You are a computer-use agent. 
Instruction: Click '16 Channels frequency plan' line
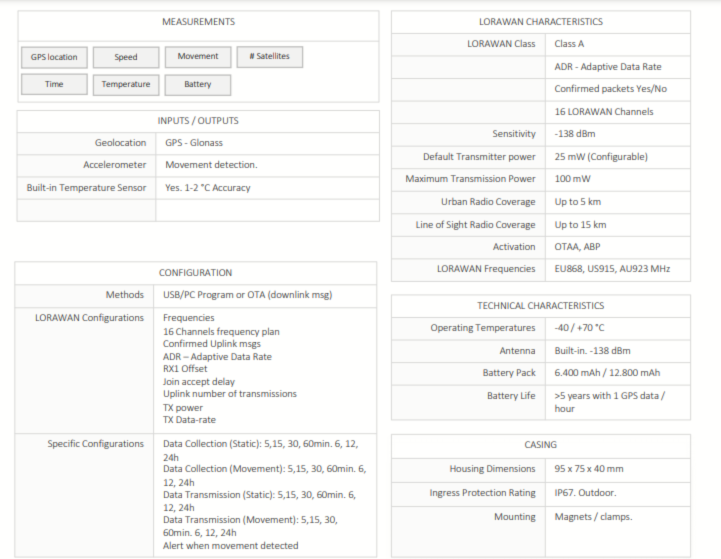click(221, 332)
